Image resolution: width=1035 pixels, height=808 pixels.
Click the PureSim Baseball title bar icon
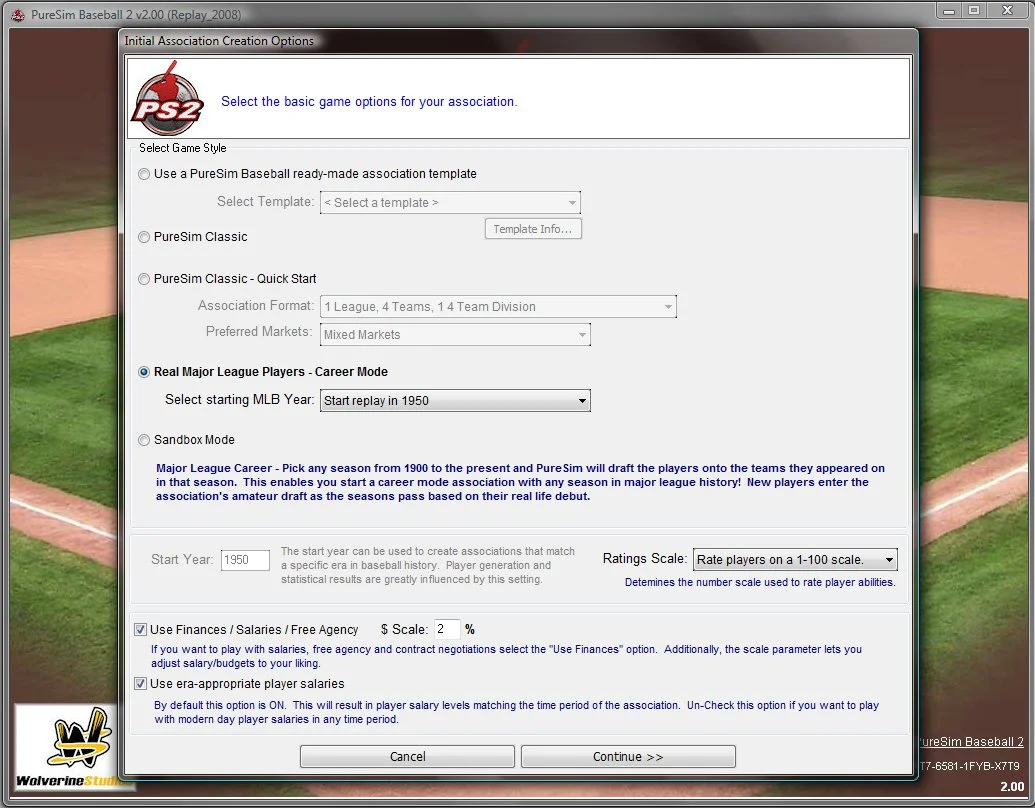coord(17,15)
